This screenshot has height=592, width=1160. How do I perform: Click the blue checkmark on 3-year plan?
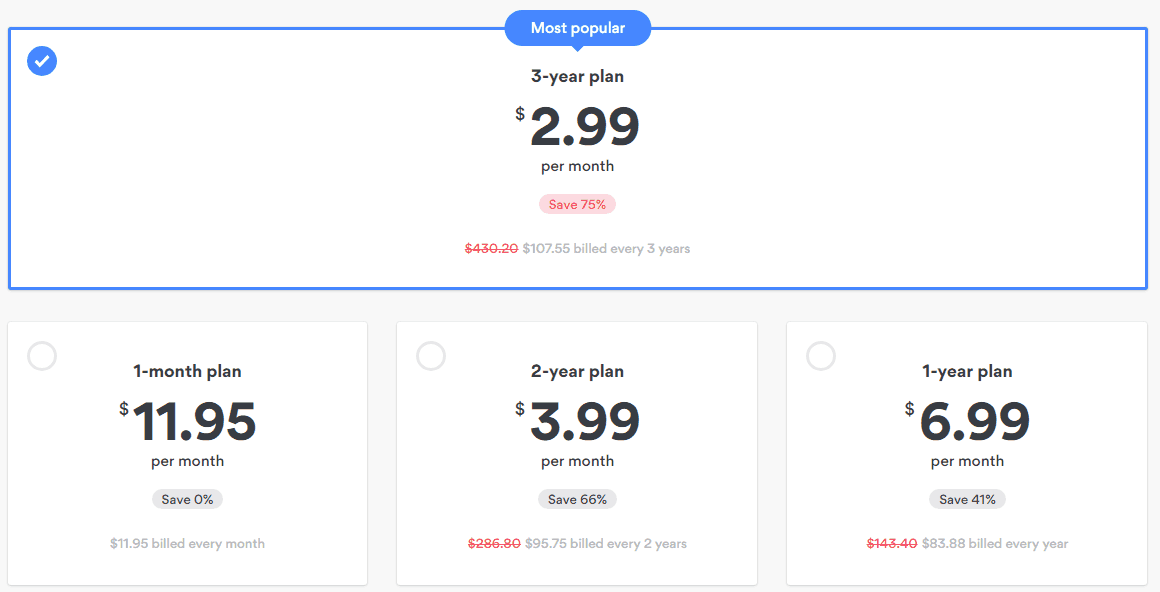[x=42, y=61]
